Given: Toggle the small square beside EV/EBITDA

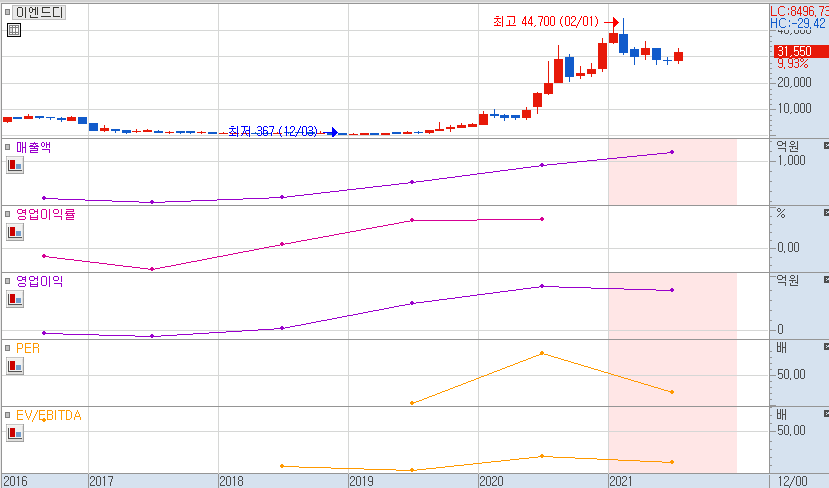Looking at the screenshot, I should (x=7, y=416).
